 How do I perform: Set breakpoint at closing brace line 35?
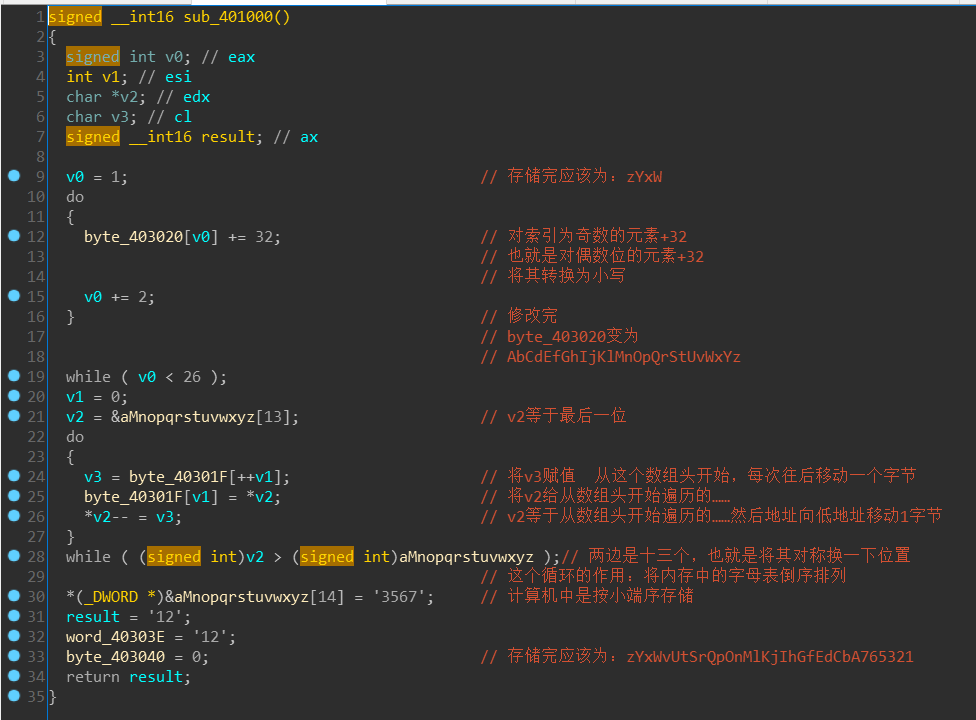click(x=14, y=696)
